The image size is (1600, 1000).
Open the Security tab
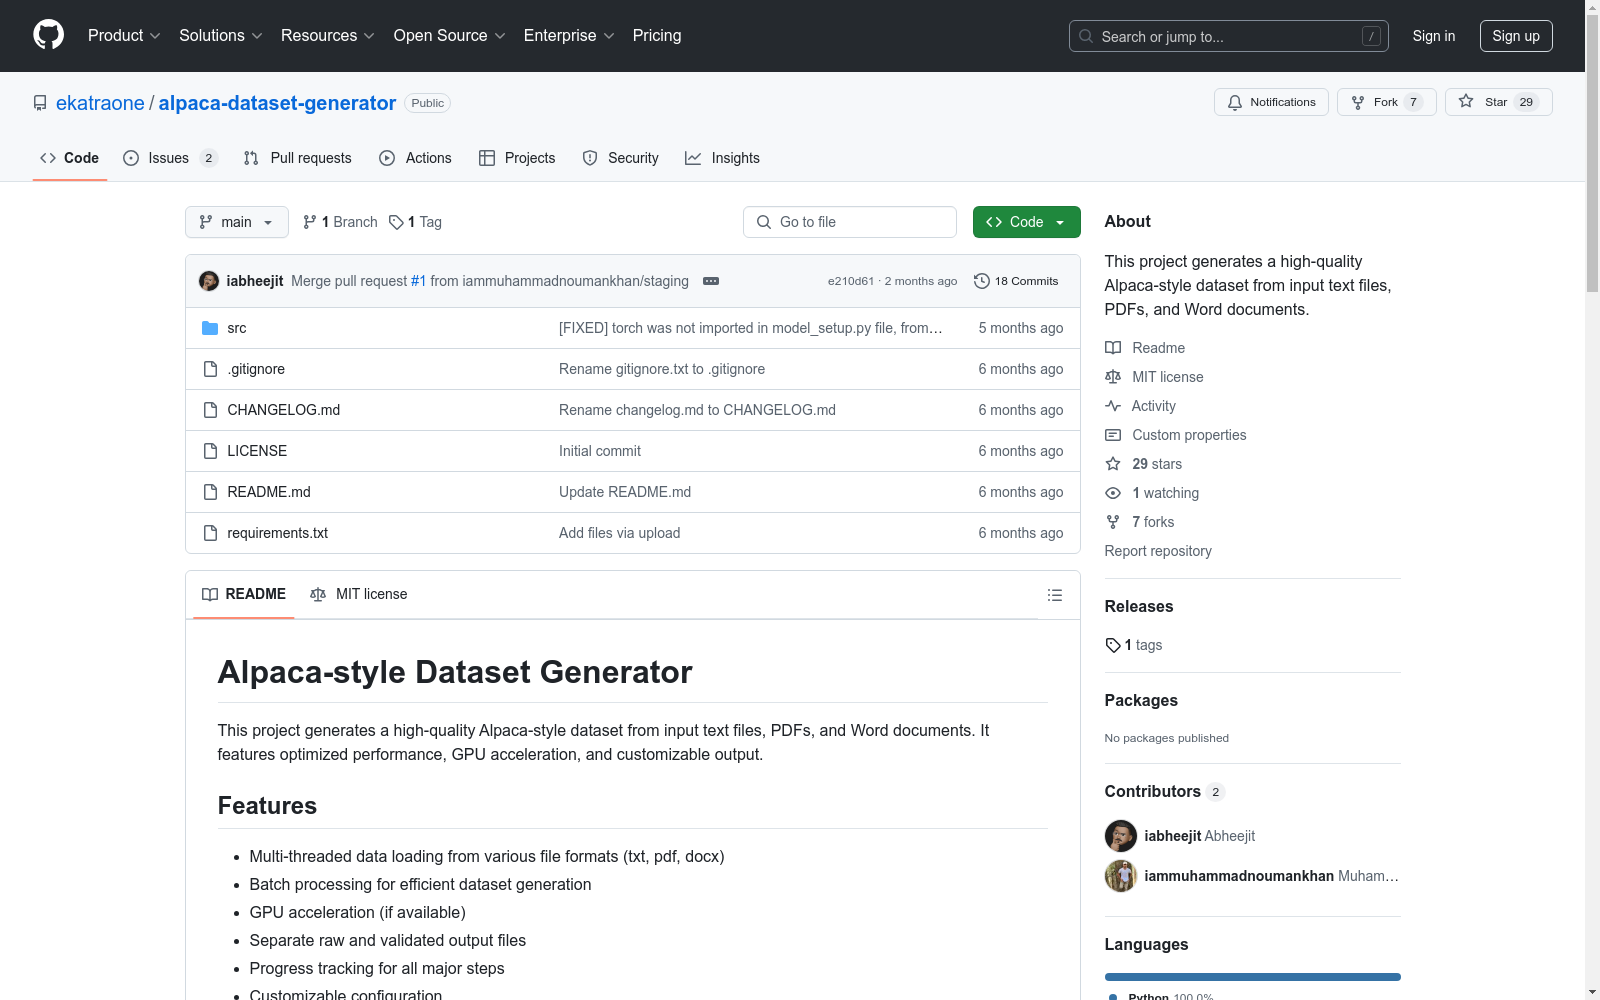tap(621, 158)
